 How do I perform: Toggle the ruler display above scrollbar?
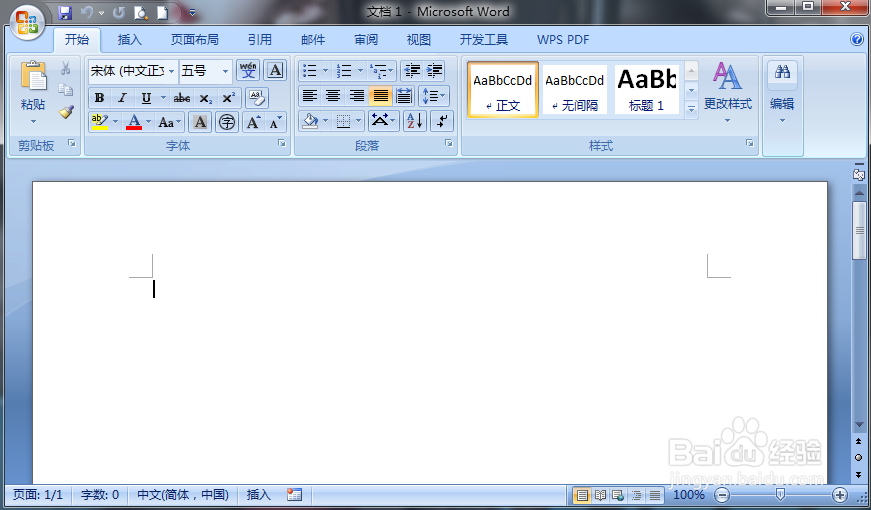pos(859,173)
